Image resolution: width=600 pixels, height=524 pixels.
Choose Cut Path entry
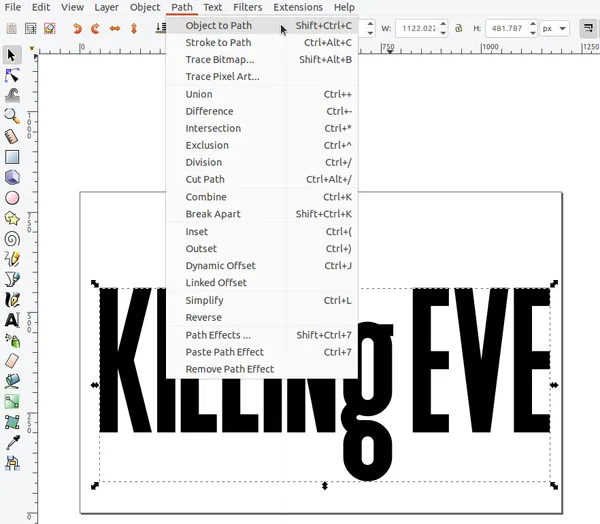coord(262,180)
